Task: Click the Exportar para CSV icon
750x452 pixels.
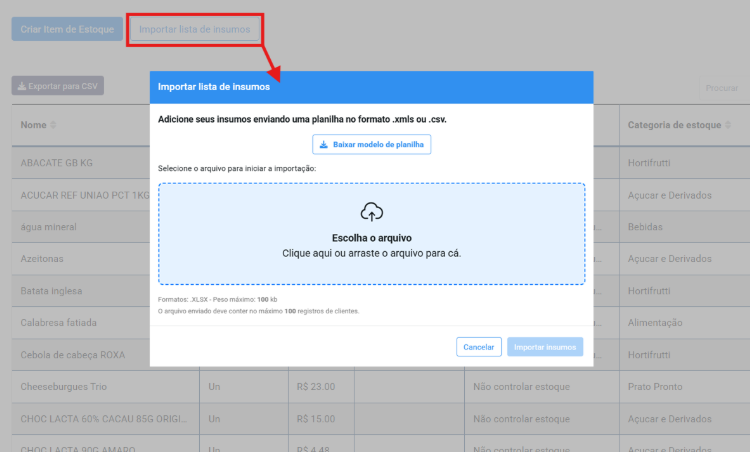Action: [x=20, y=87]
